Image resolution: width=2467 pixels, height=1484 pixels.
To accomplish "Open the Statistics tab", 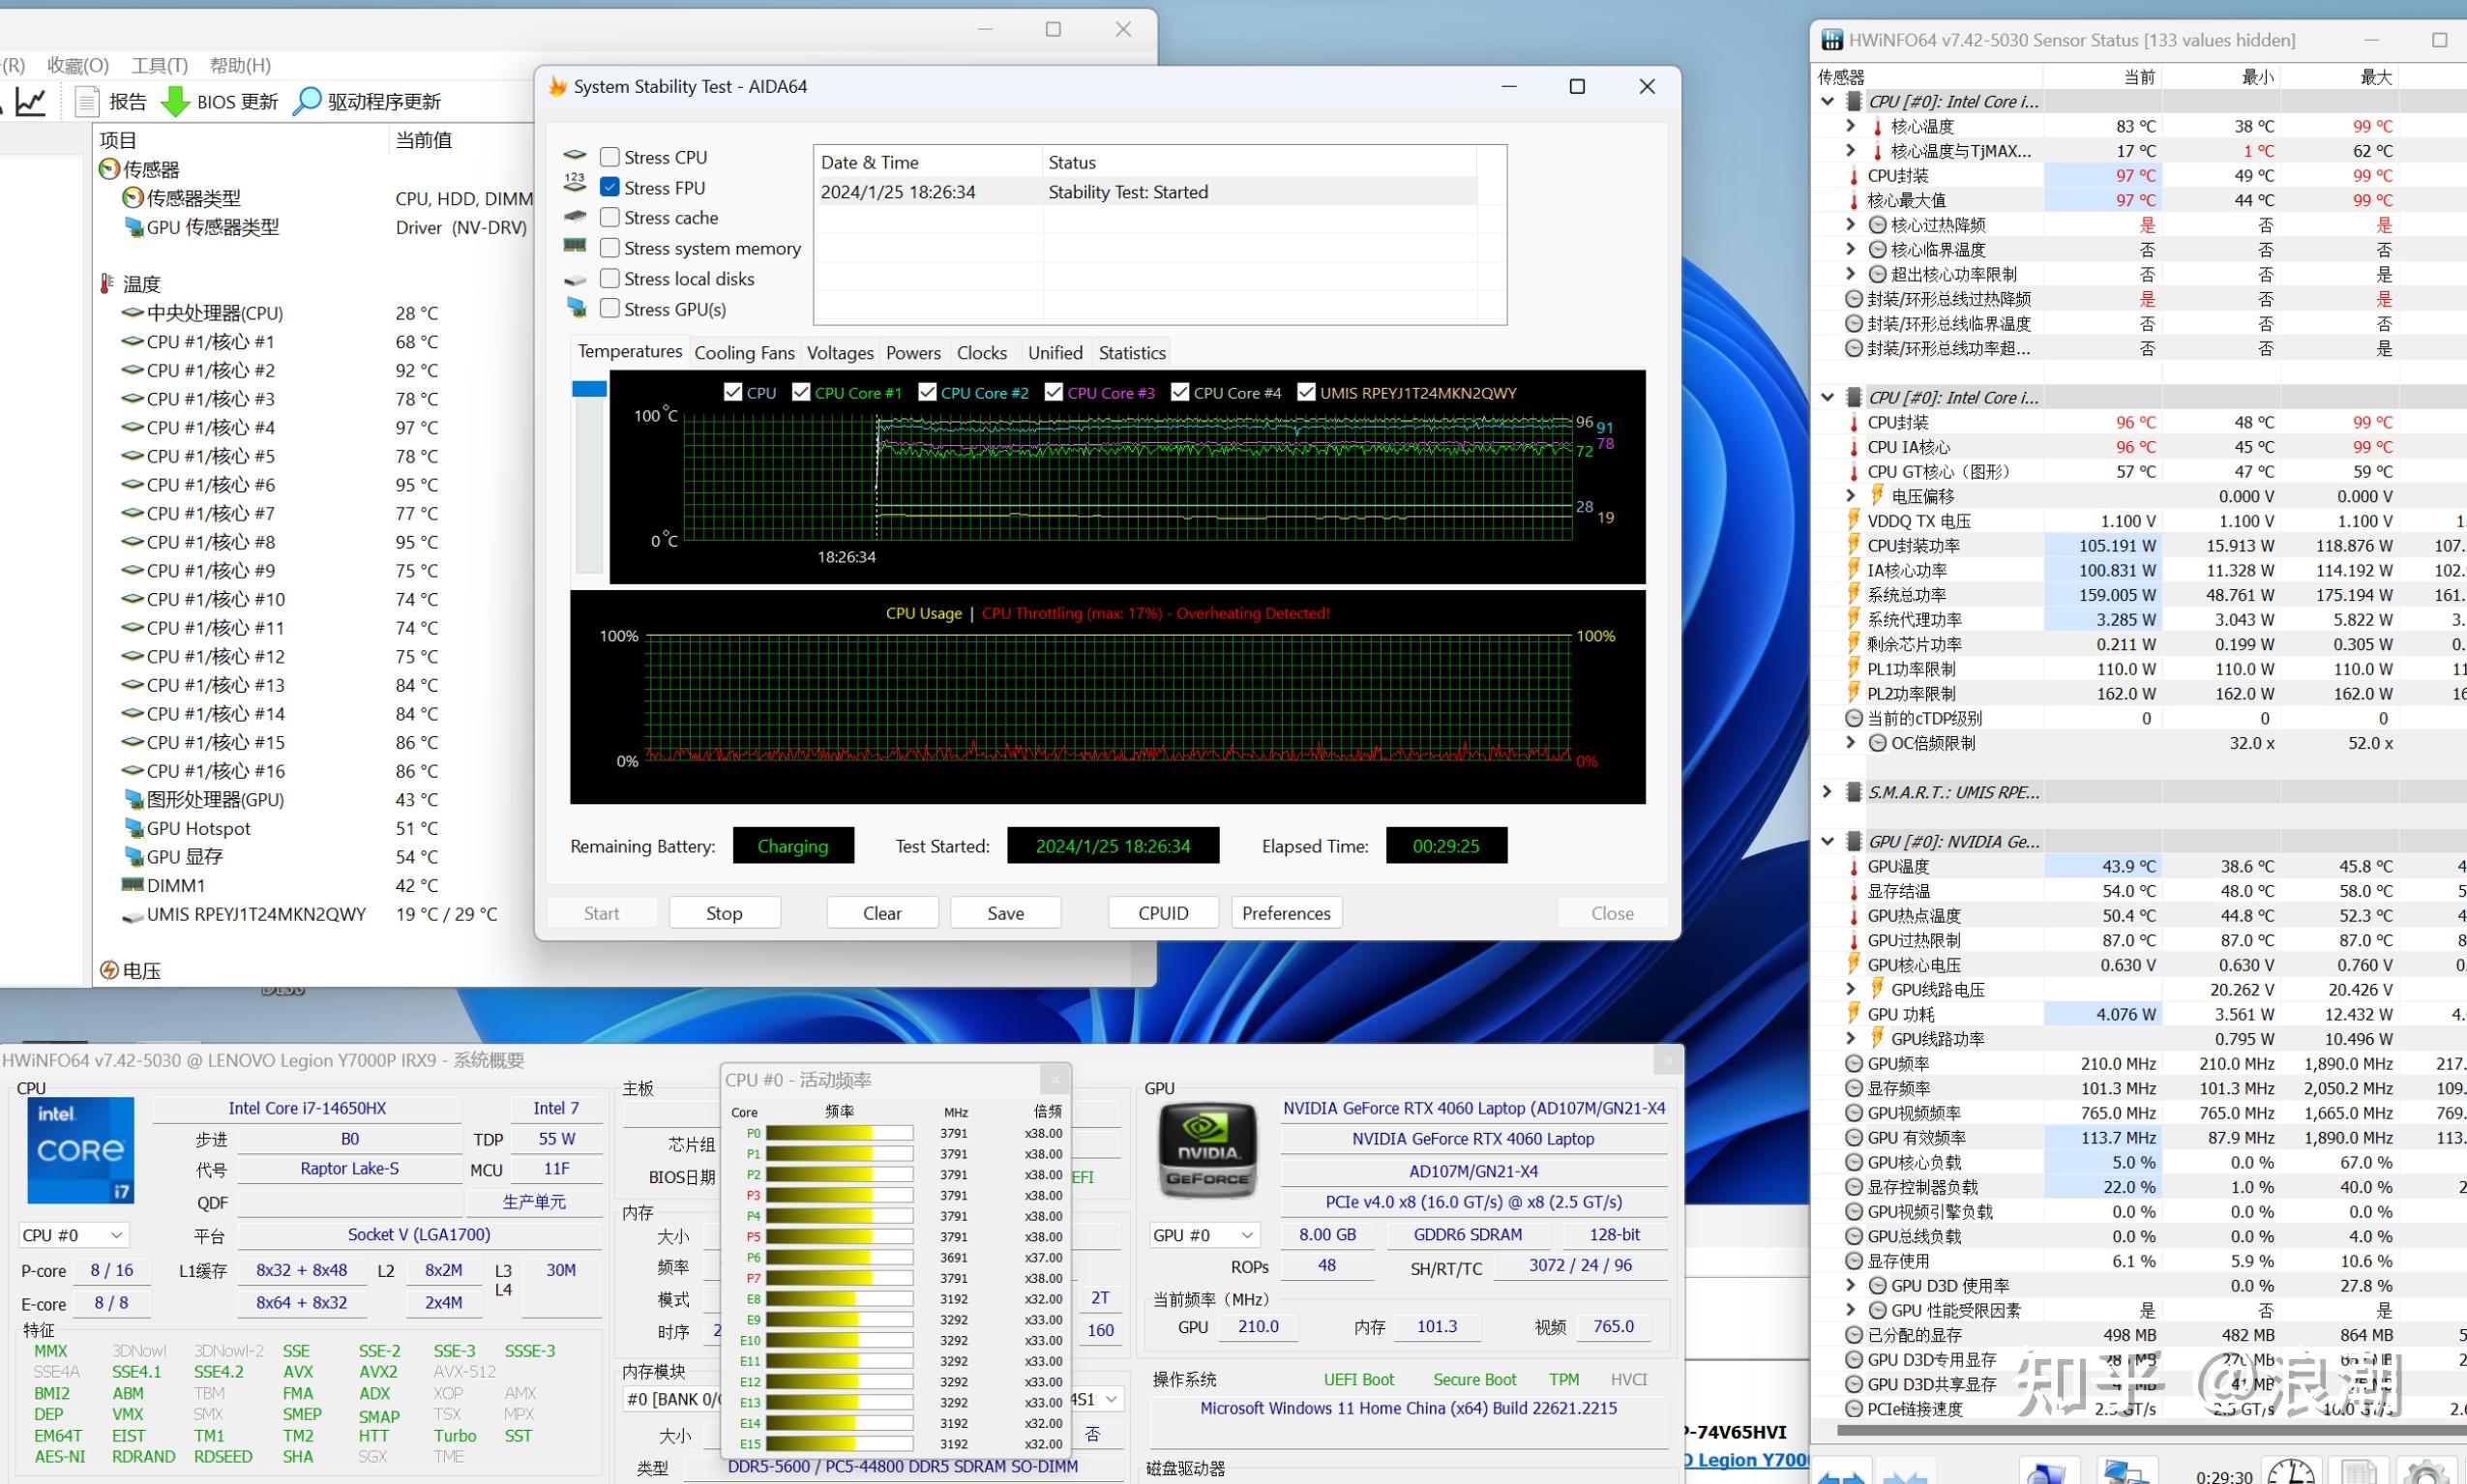I will pyautogui.click(x=1132, y=352).
